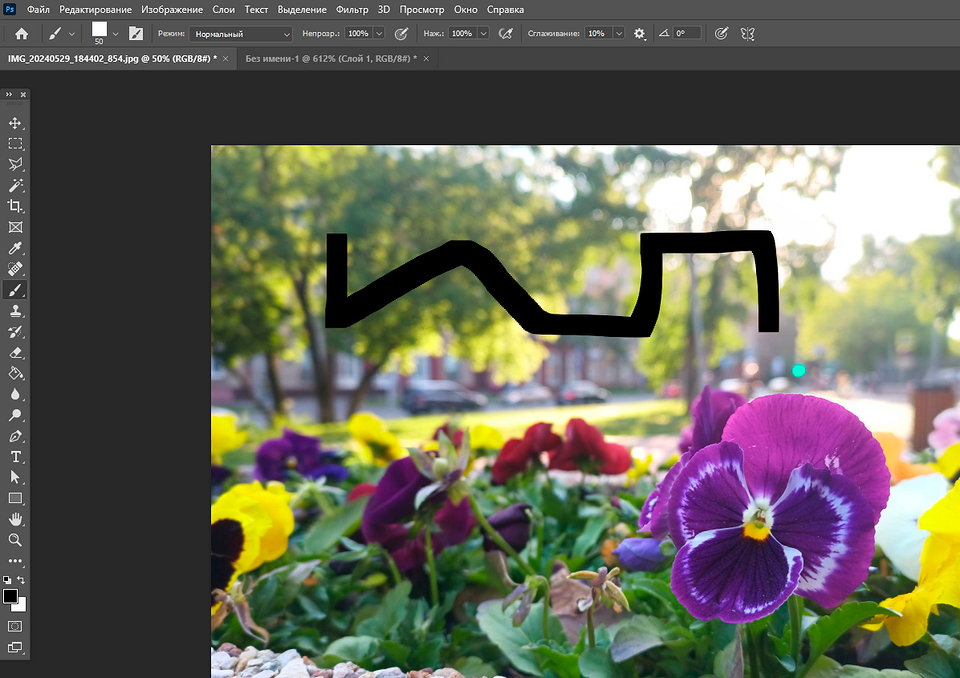Select the Move tool
960x678 pixels.
tap(15, 123)
